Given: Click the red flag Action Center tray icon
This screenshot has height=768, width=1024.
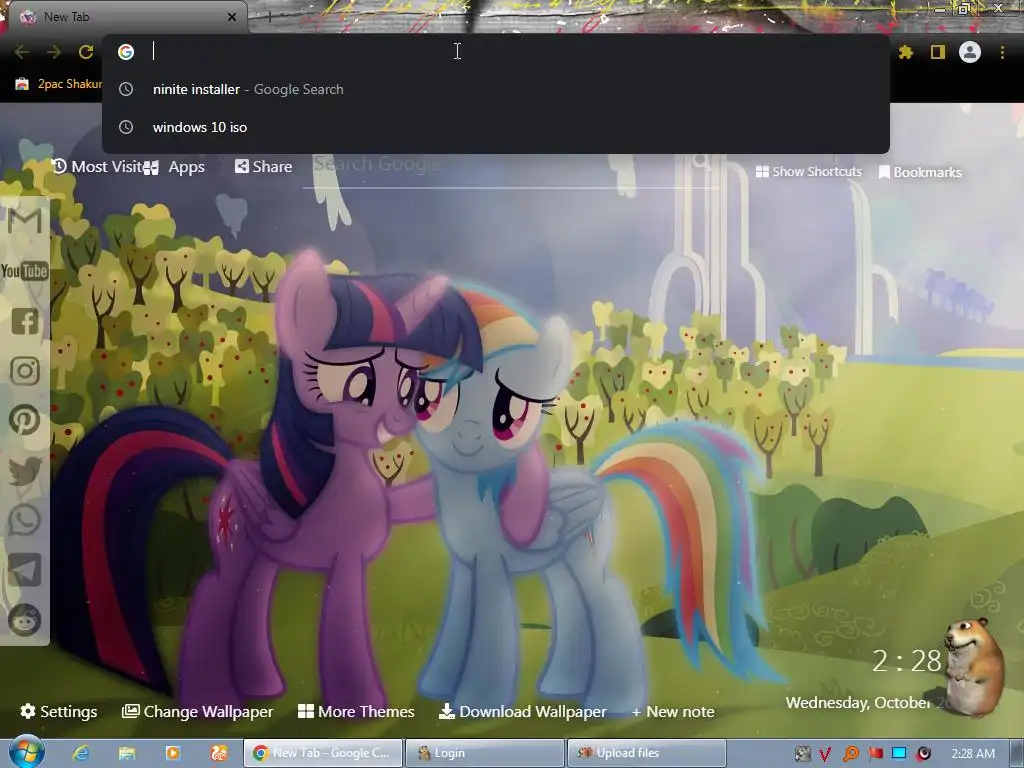Looking at the screenshot, I should (x=875, y=754).
